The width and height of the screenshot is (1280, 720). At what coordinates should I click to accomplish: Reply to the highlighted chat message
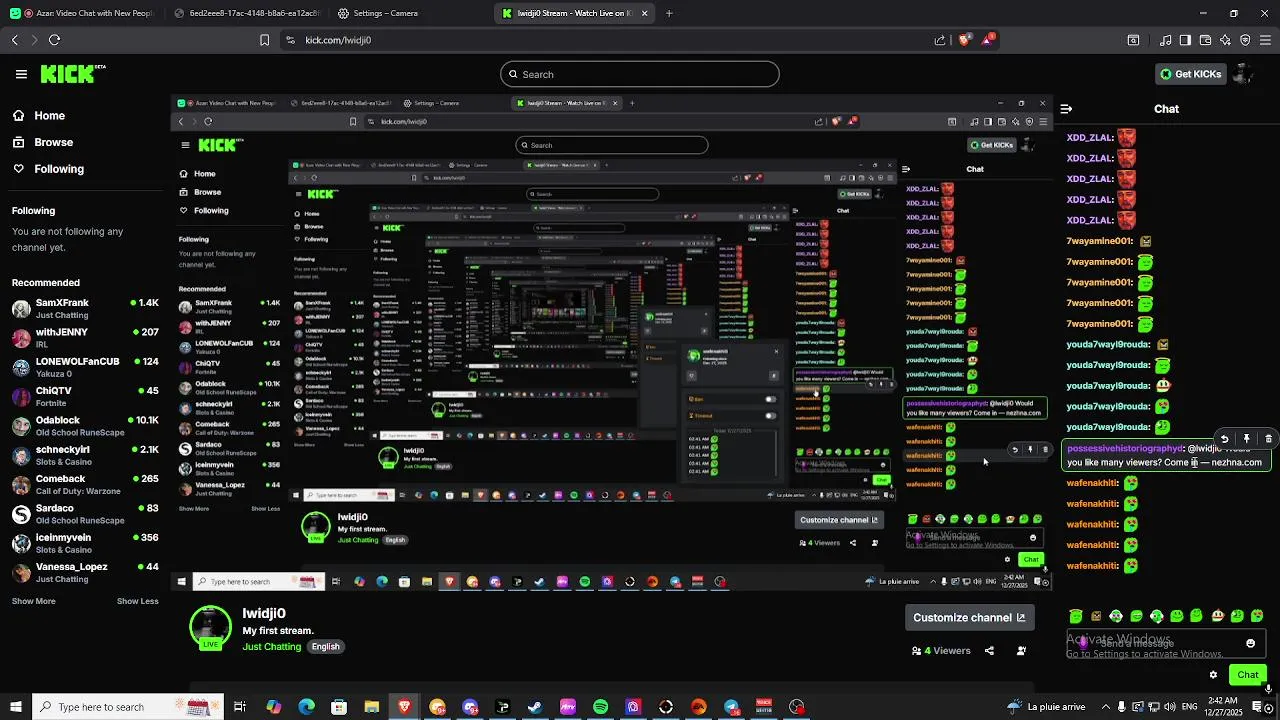pos(1225,438)
